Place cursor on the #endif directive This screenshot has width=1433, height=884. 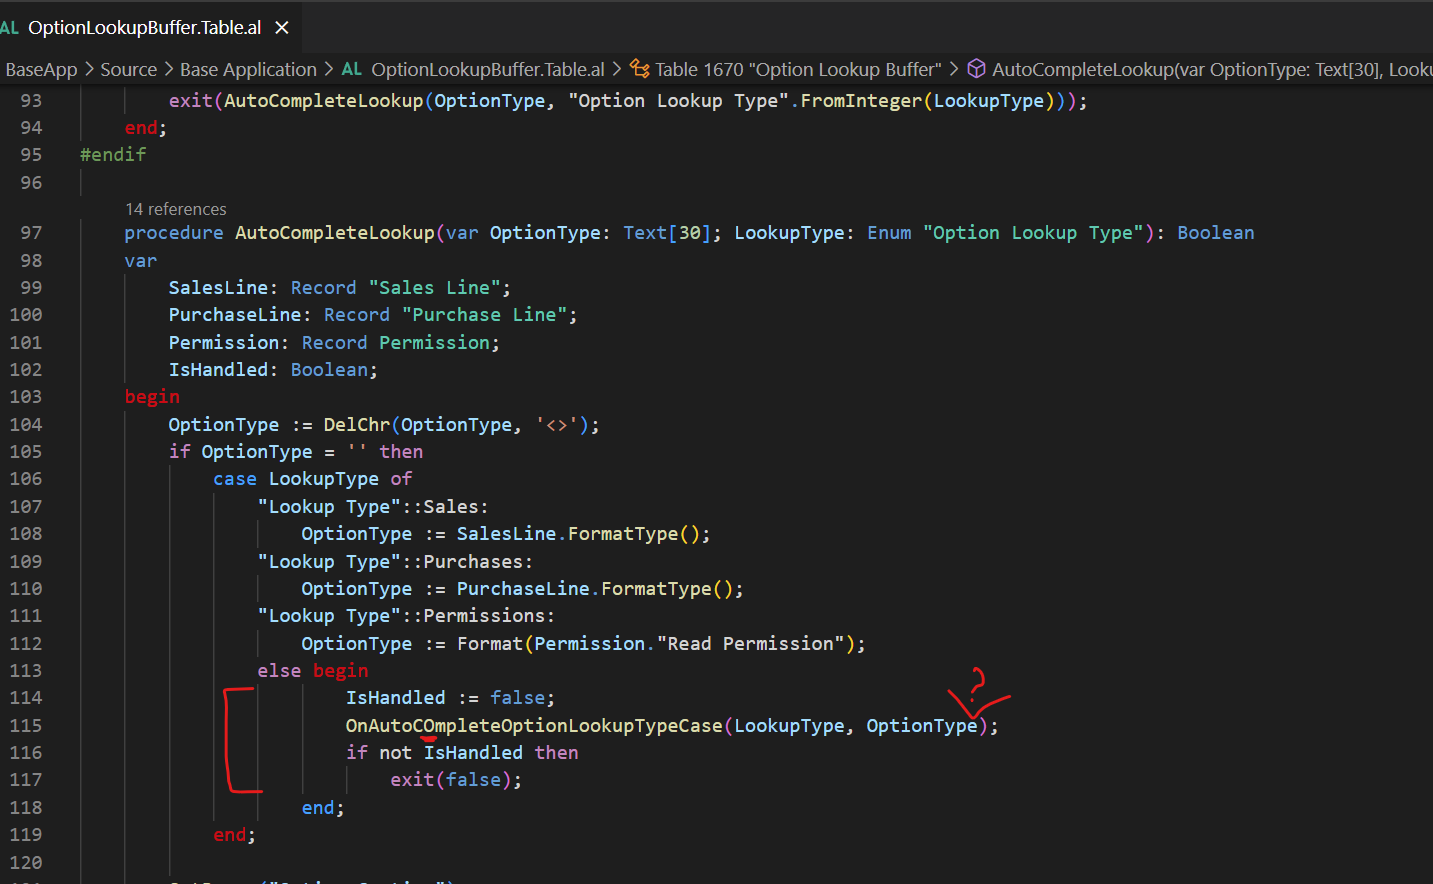point(112,154)
